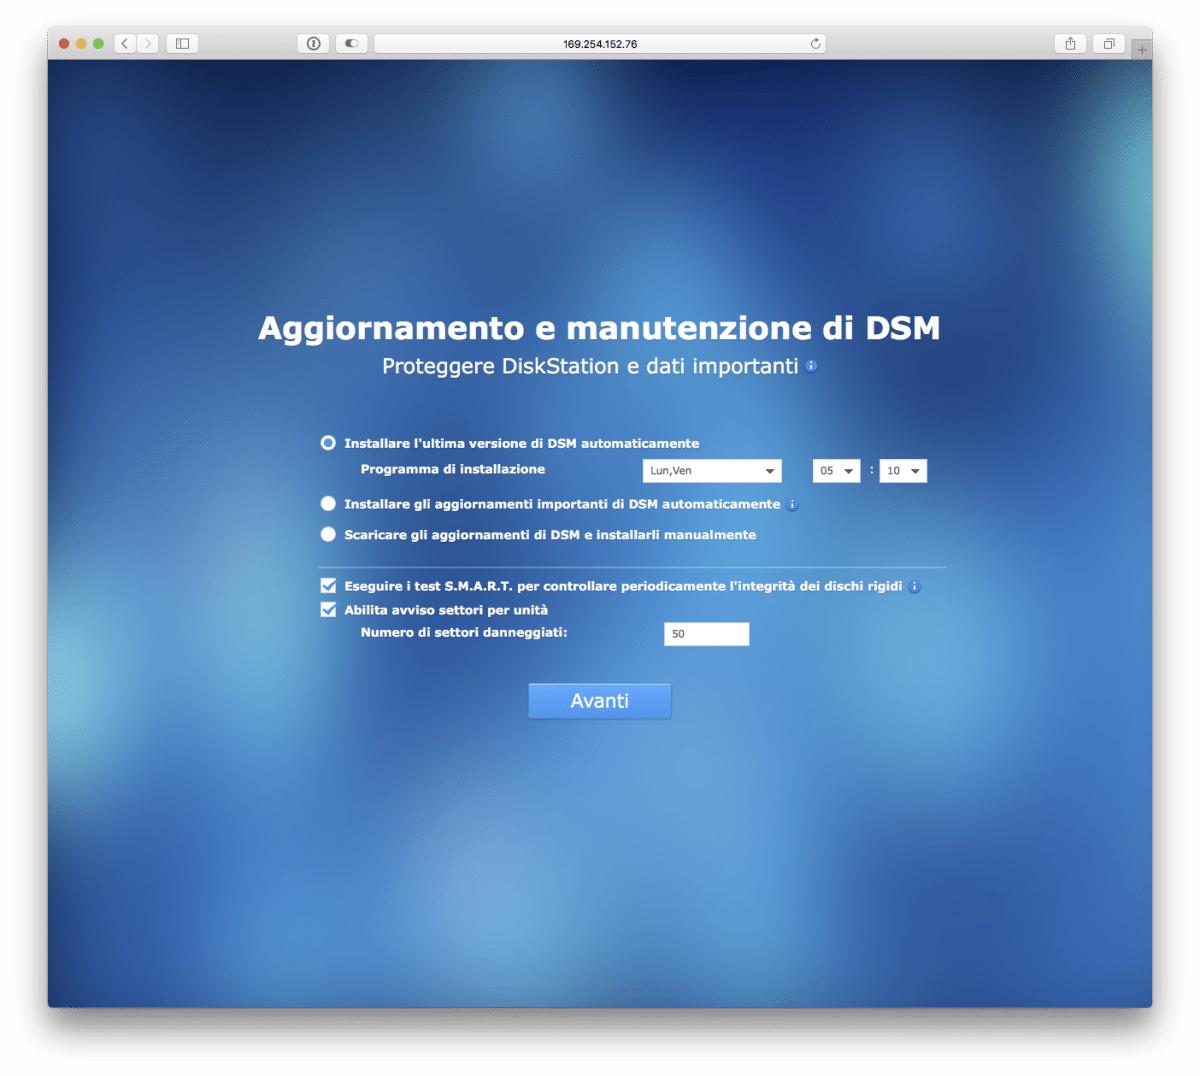
Task: Click the info icon beside 'dati importanti'
Action: [811, 366]
